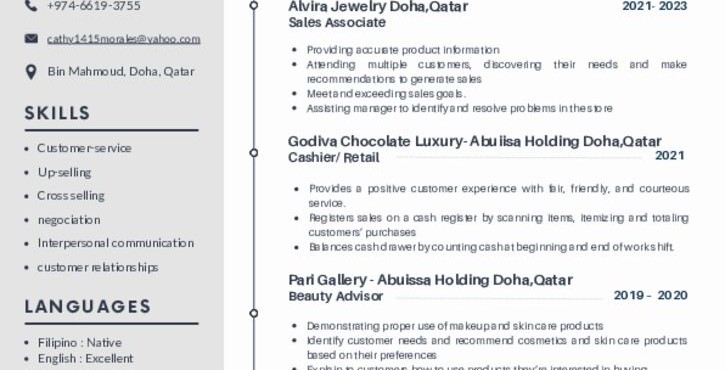Click the SKILLS section heading
The height and width of the screenshot is (370, 725).
click(x=57, y=113)
